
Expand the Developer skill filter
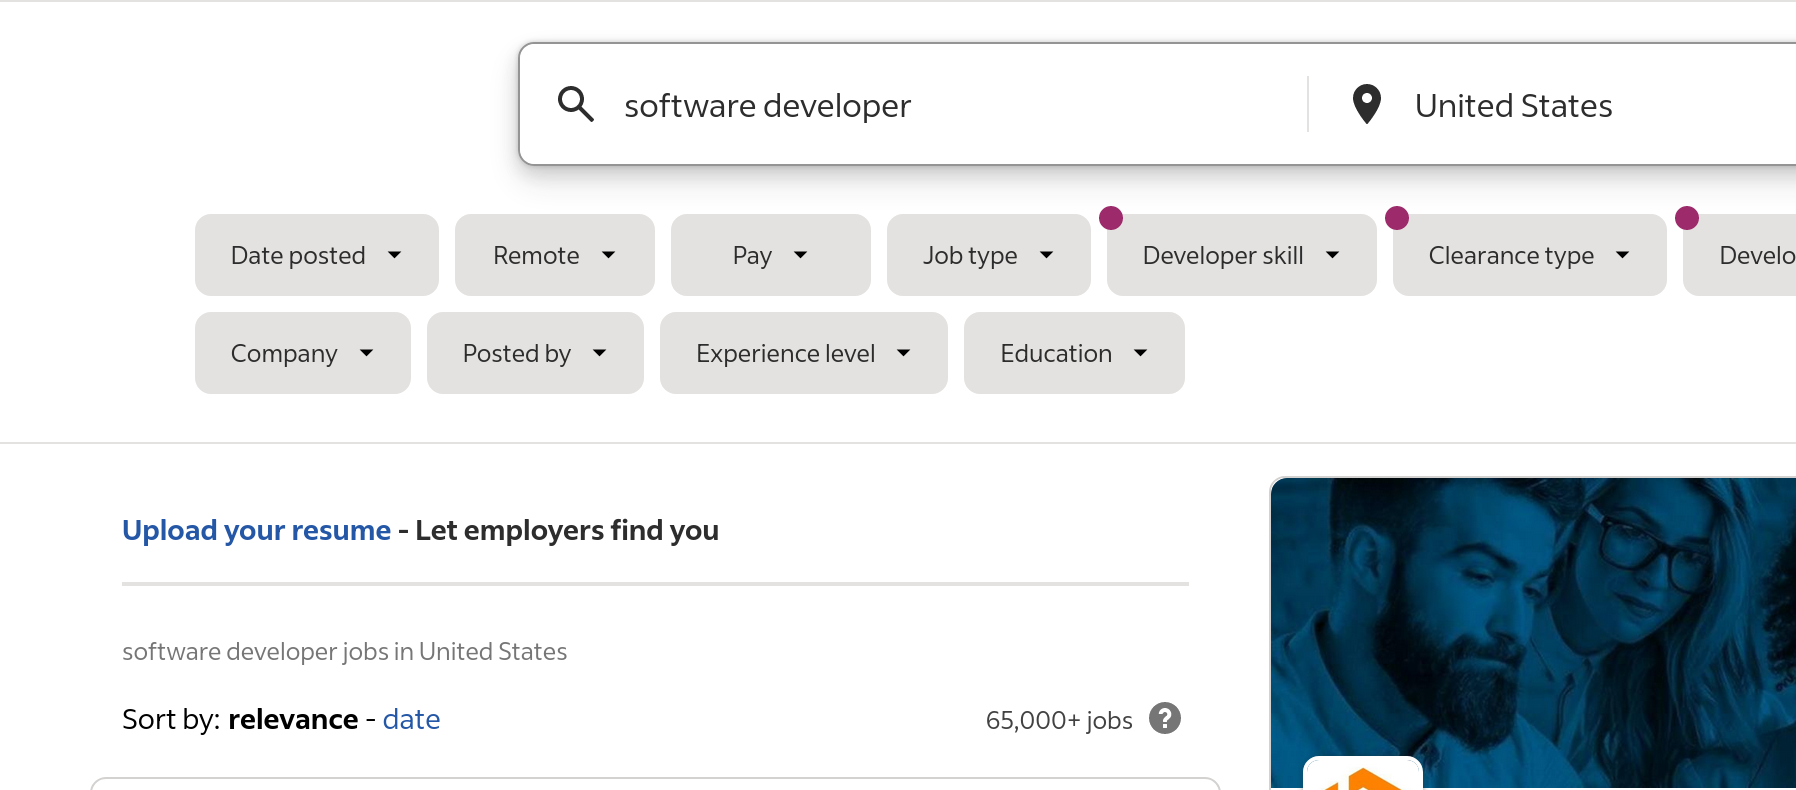1242,255
